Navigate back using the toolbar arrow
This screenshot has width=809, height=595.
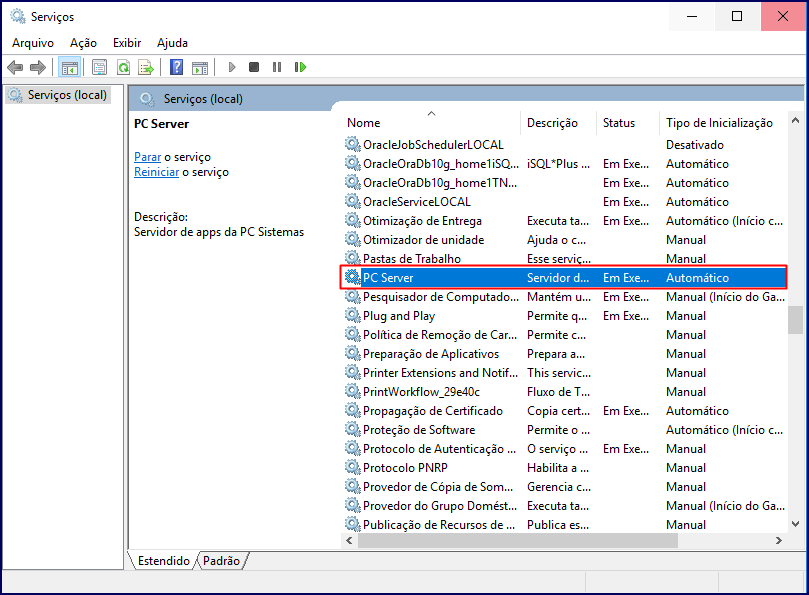pyautogui.click(x=14, y=67)
